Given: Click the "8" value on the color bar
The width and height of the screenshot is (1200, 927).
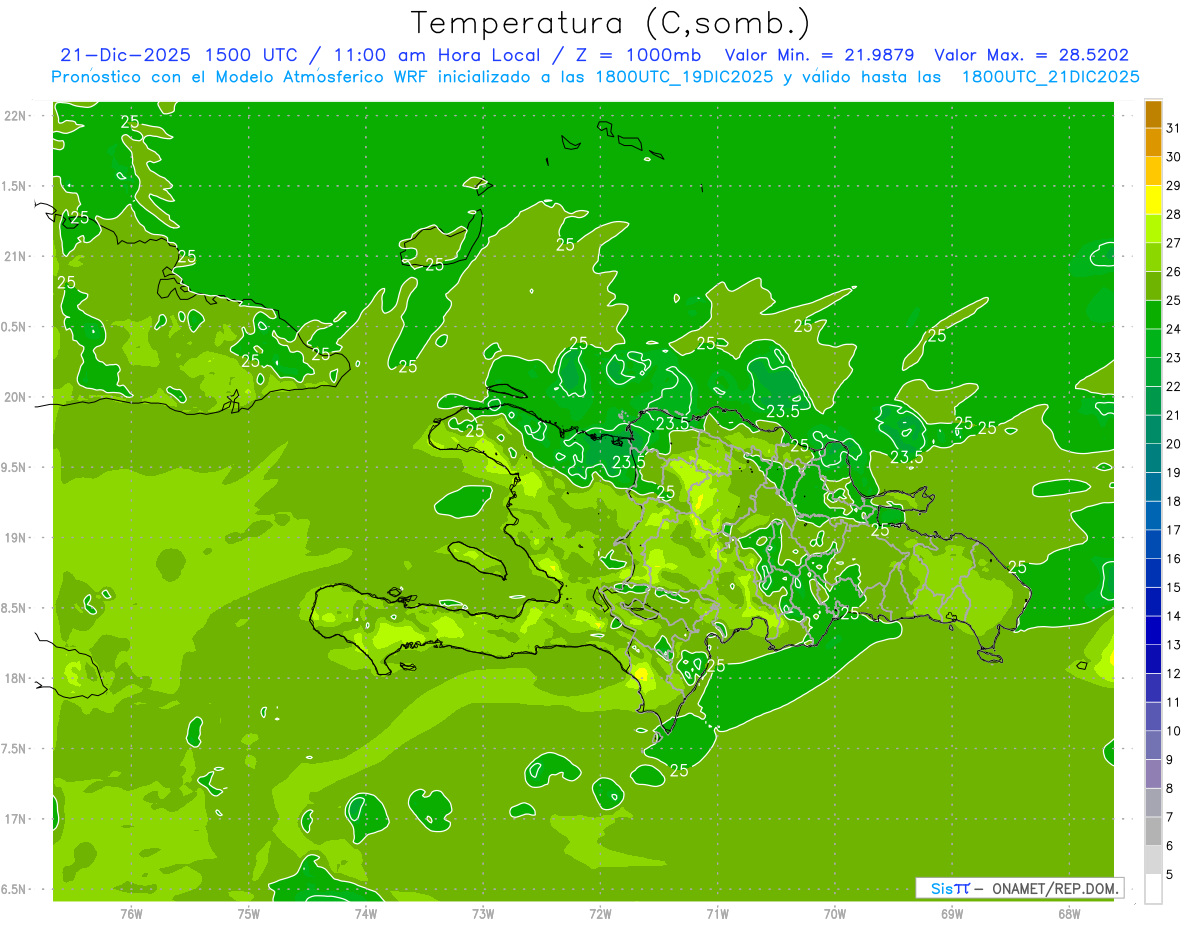Looking at the screenshot, I should click(x=1170, y=789).
